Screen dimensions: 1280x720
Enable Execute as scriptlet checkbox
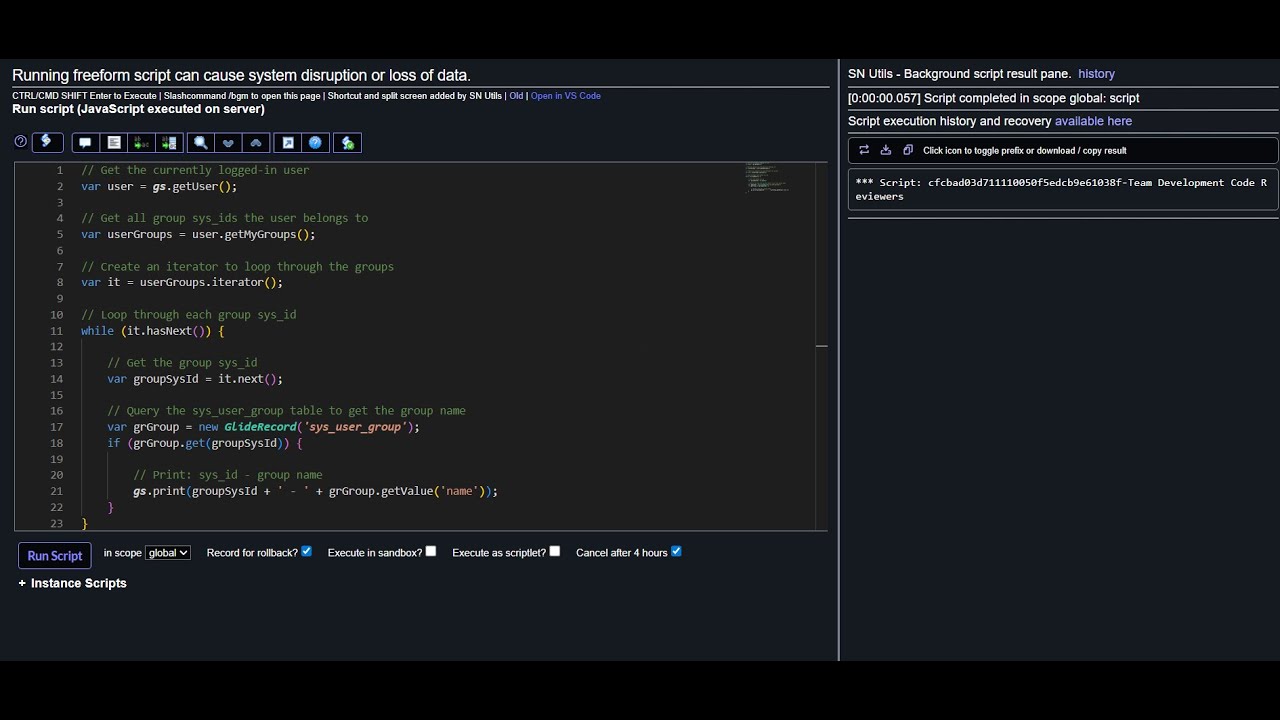pos(555,551)
